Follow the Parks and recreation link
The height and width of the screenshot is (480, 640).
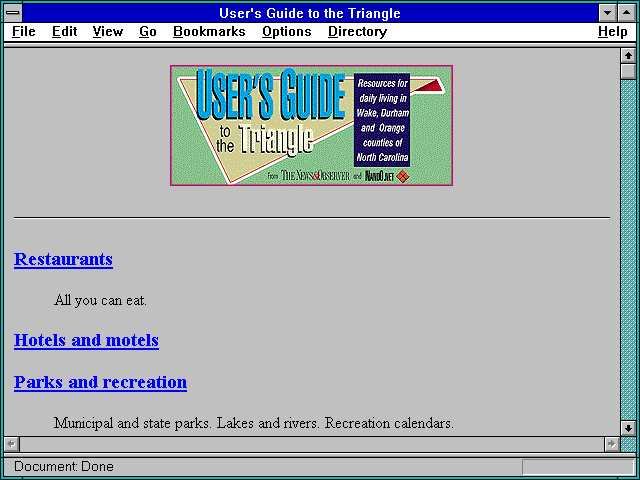coord(100,382)
